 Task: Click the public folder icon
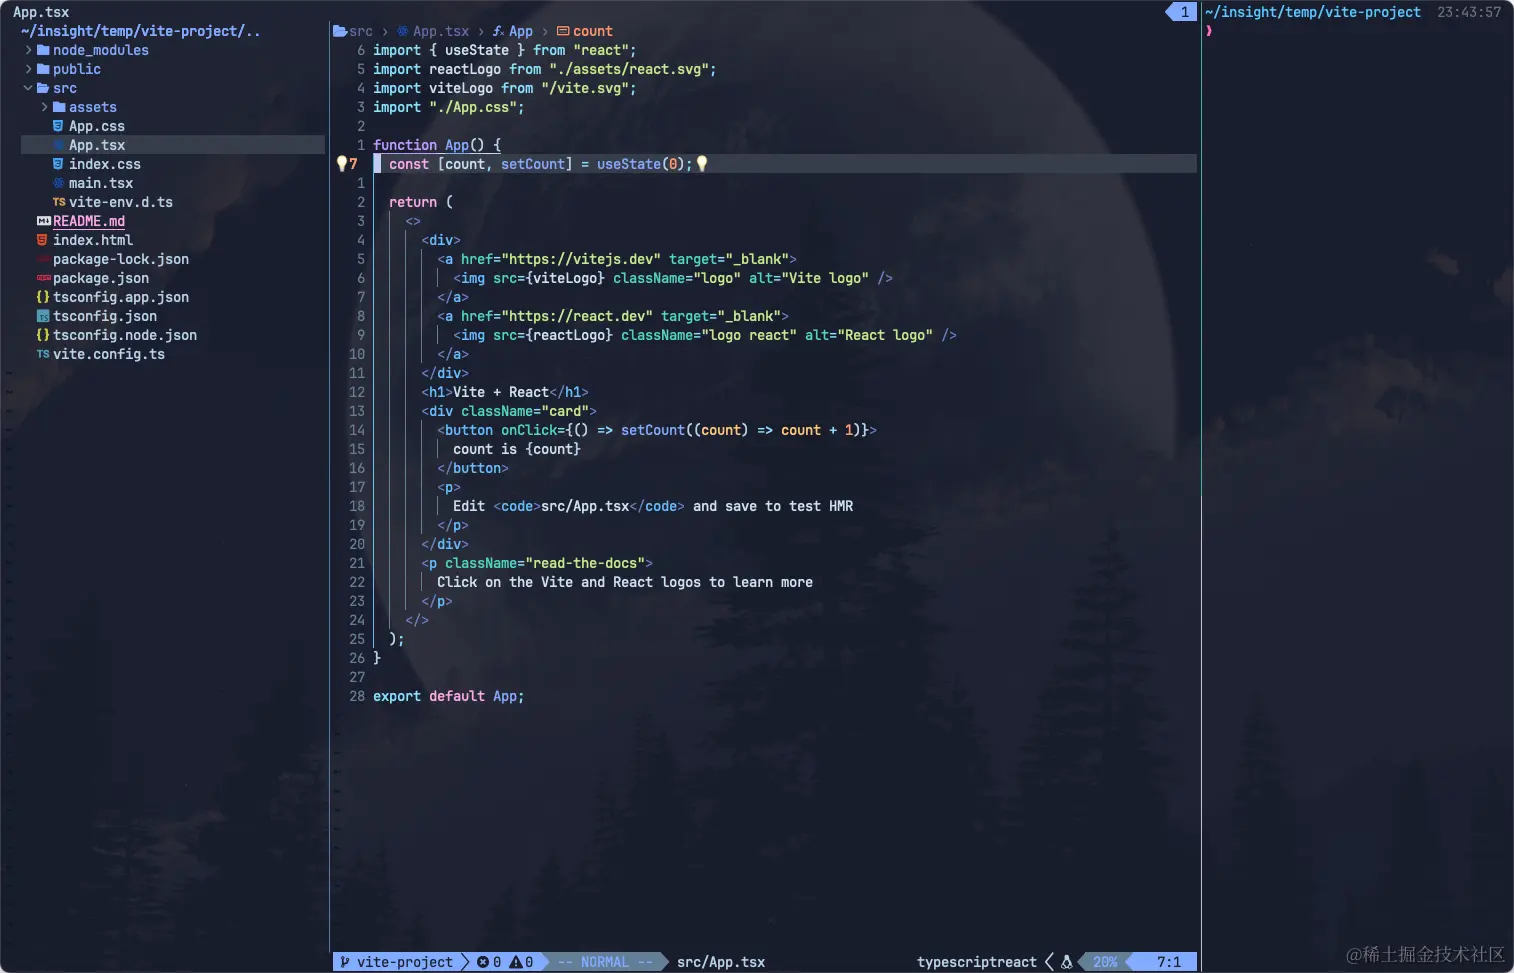tap(43, 69)
